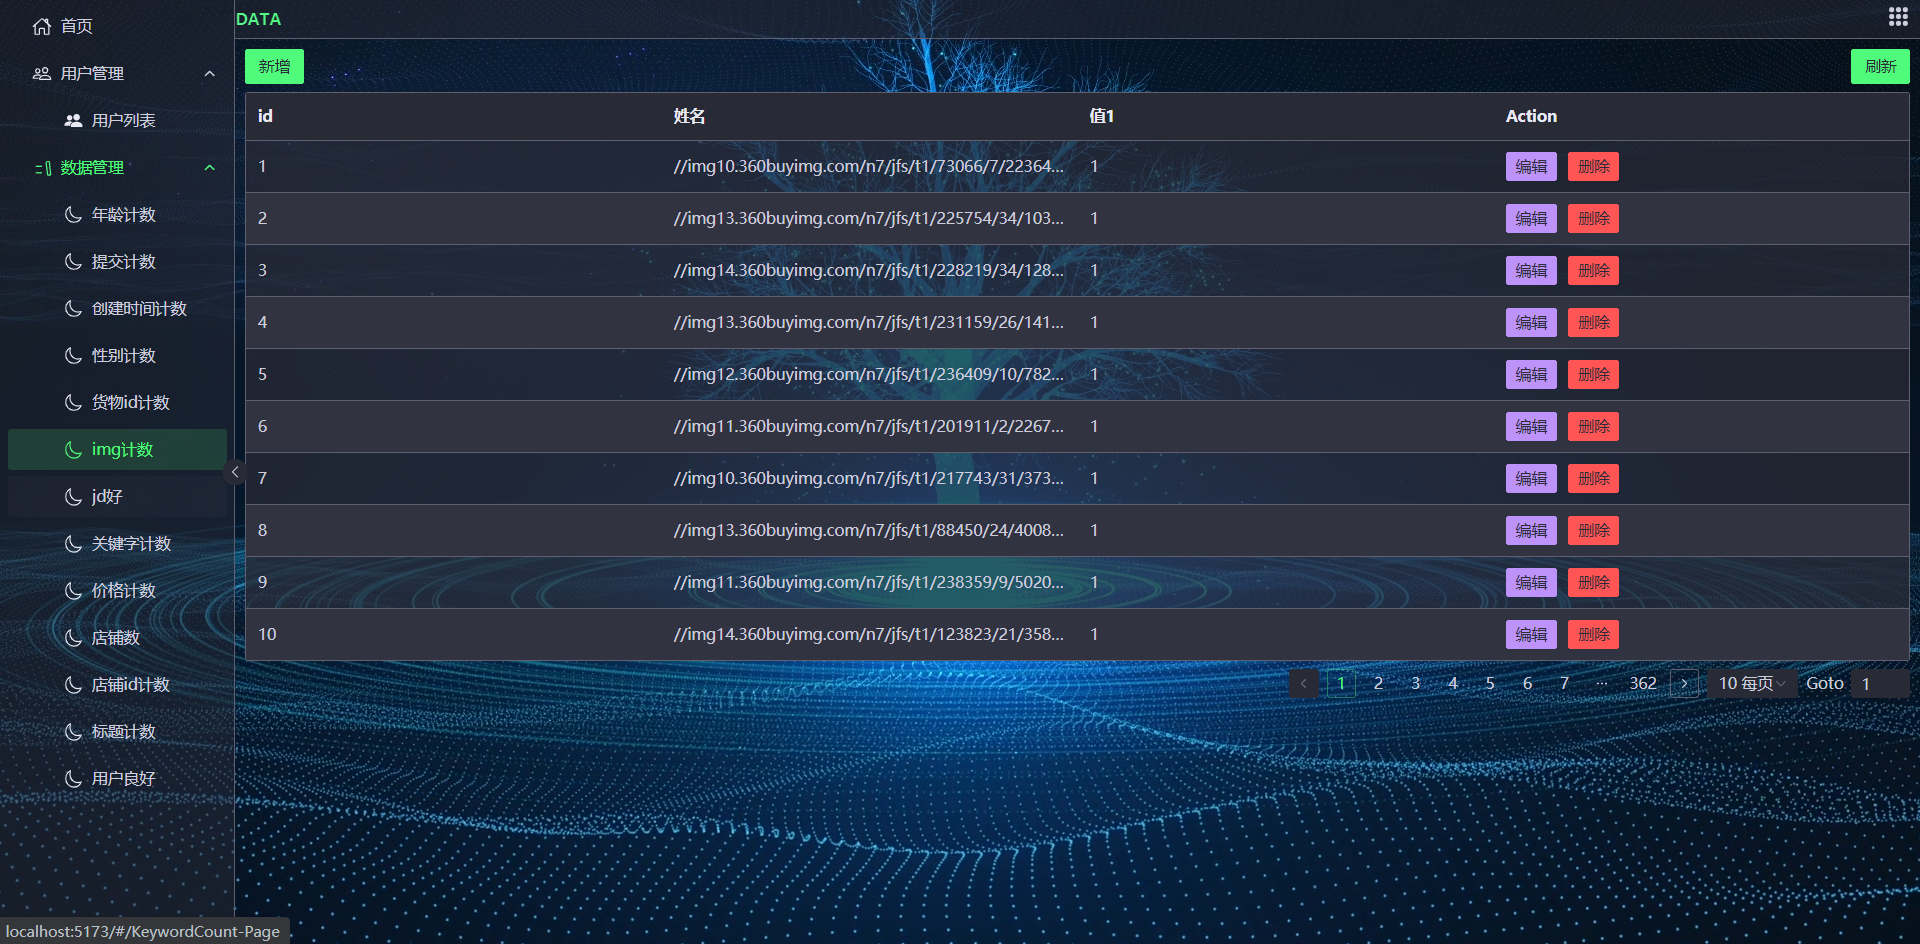Collapse the sidebar using the edge arrow handle
Screen dimensions: 1920x944
236,472
